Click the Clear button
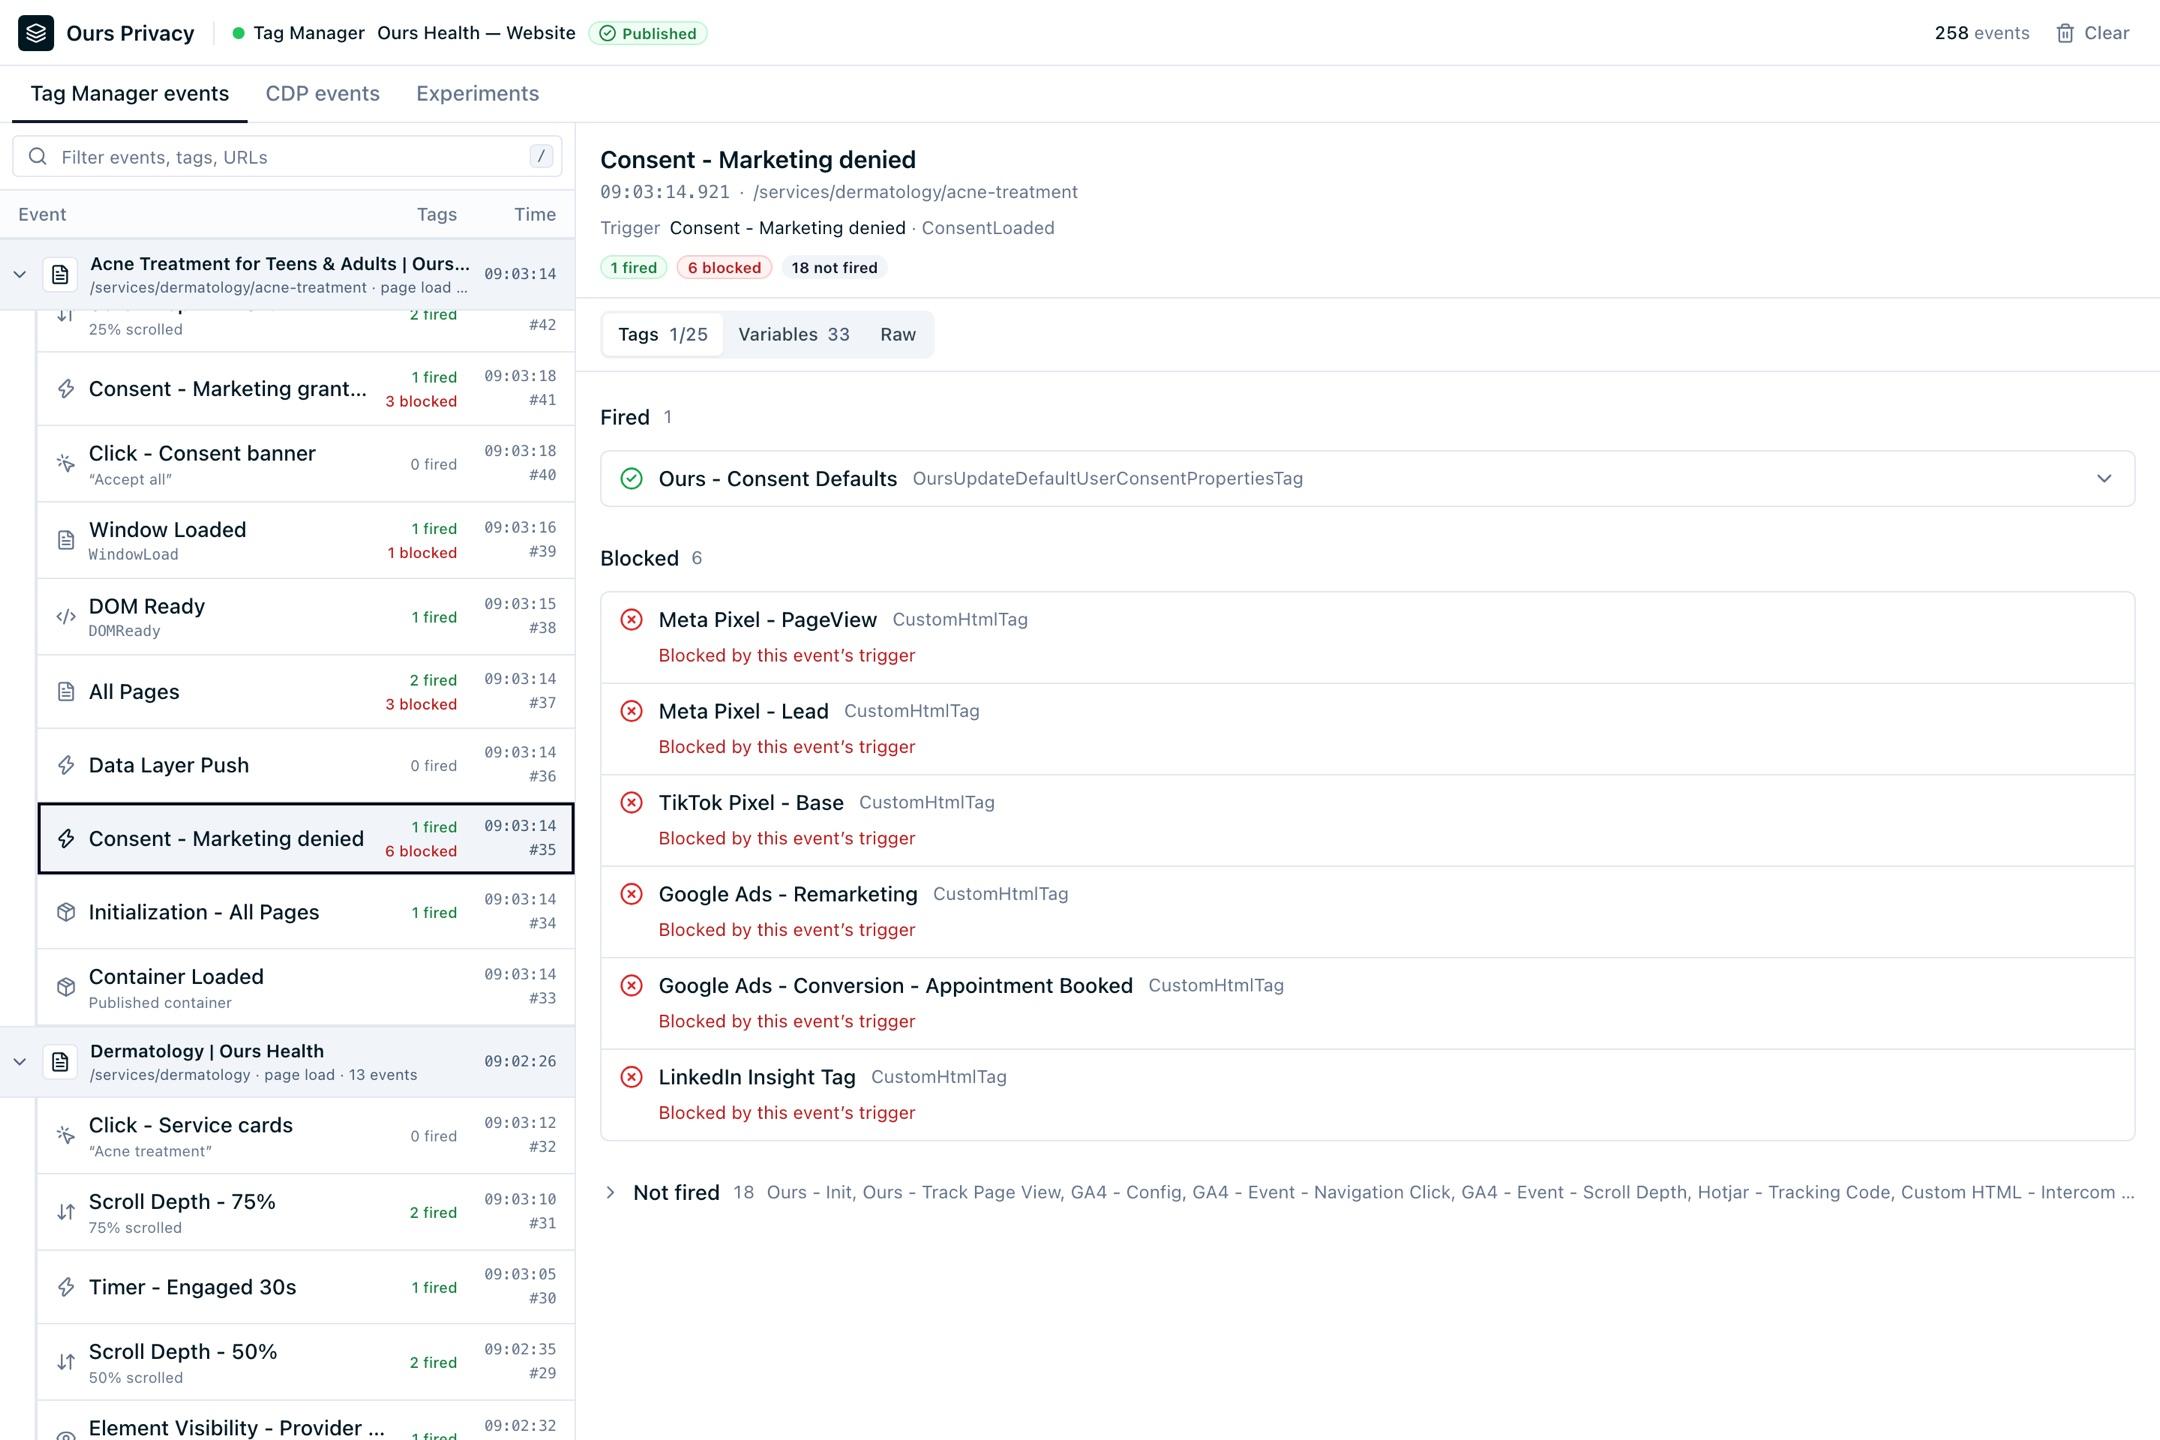This screenshot has width=2160, height=1440. [x=2092, y=33]
